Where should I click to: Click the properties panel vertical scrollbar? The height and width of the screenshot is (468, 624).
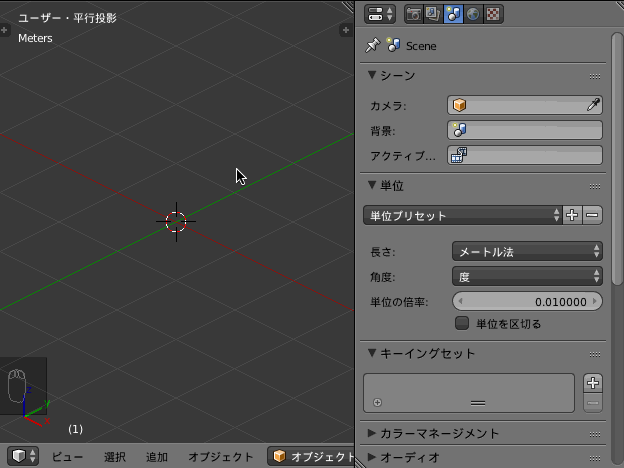click(x=616, y=159)
